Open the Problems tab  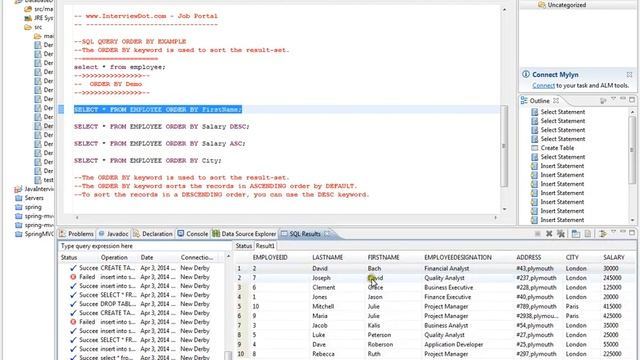click(76, 234)
